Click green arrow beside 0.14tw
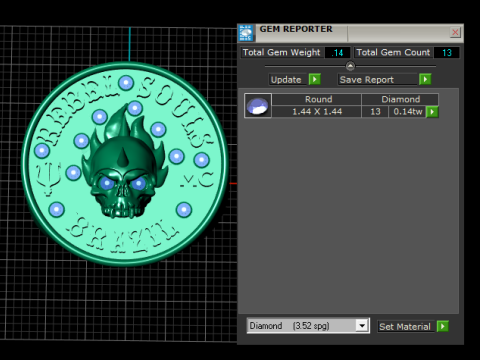The width and height of the screenshot is (480, 360). (x=432, y=112)
